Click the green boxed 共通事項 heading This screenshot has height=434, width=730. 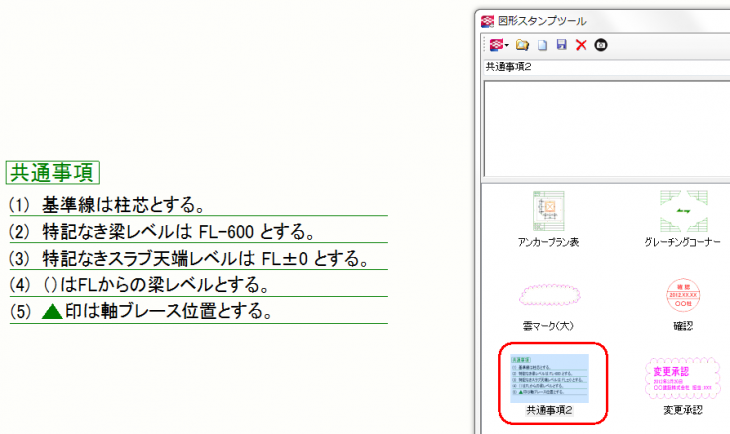[x=53, y=172]
